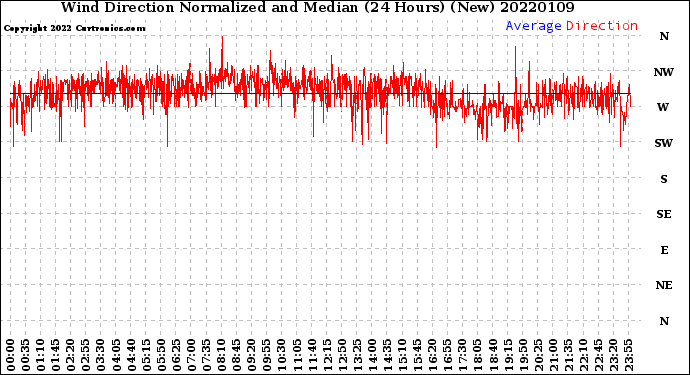Viewport: 690px width, 375px height.
Task: Click the 'E' axis label
Action: (664, 250)
